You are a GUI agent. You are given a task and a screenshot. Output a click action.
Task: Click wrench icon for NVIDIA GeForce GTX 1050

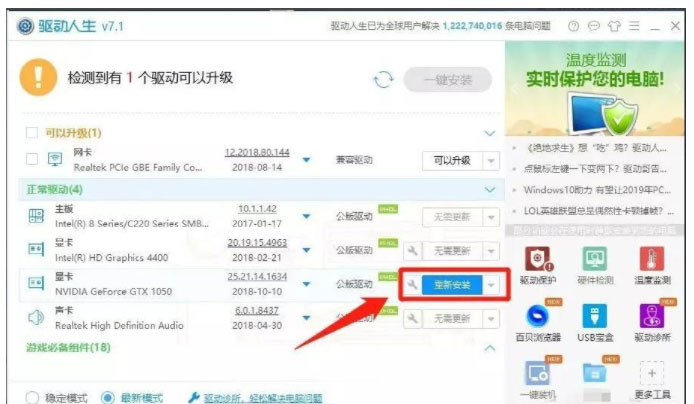pyautogui.click(x=412, y=285)
